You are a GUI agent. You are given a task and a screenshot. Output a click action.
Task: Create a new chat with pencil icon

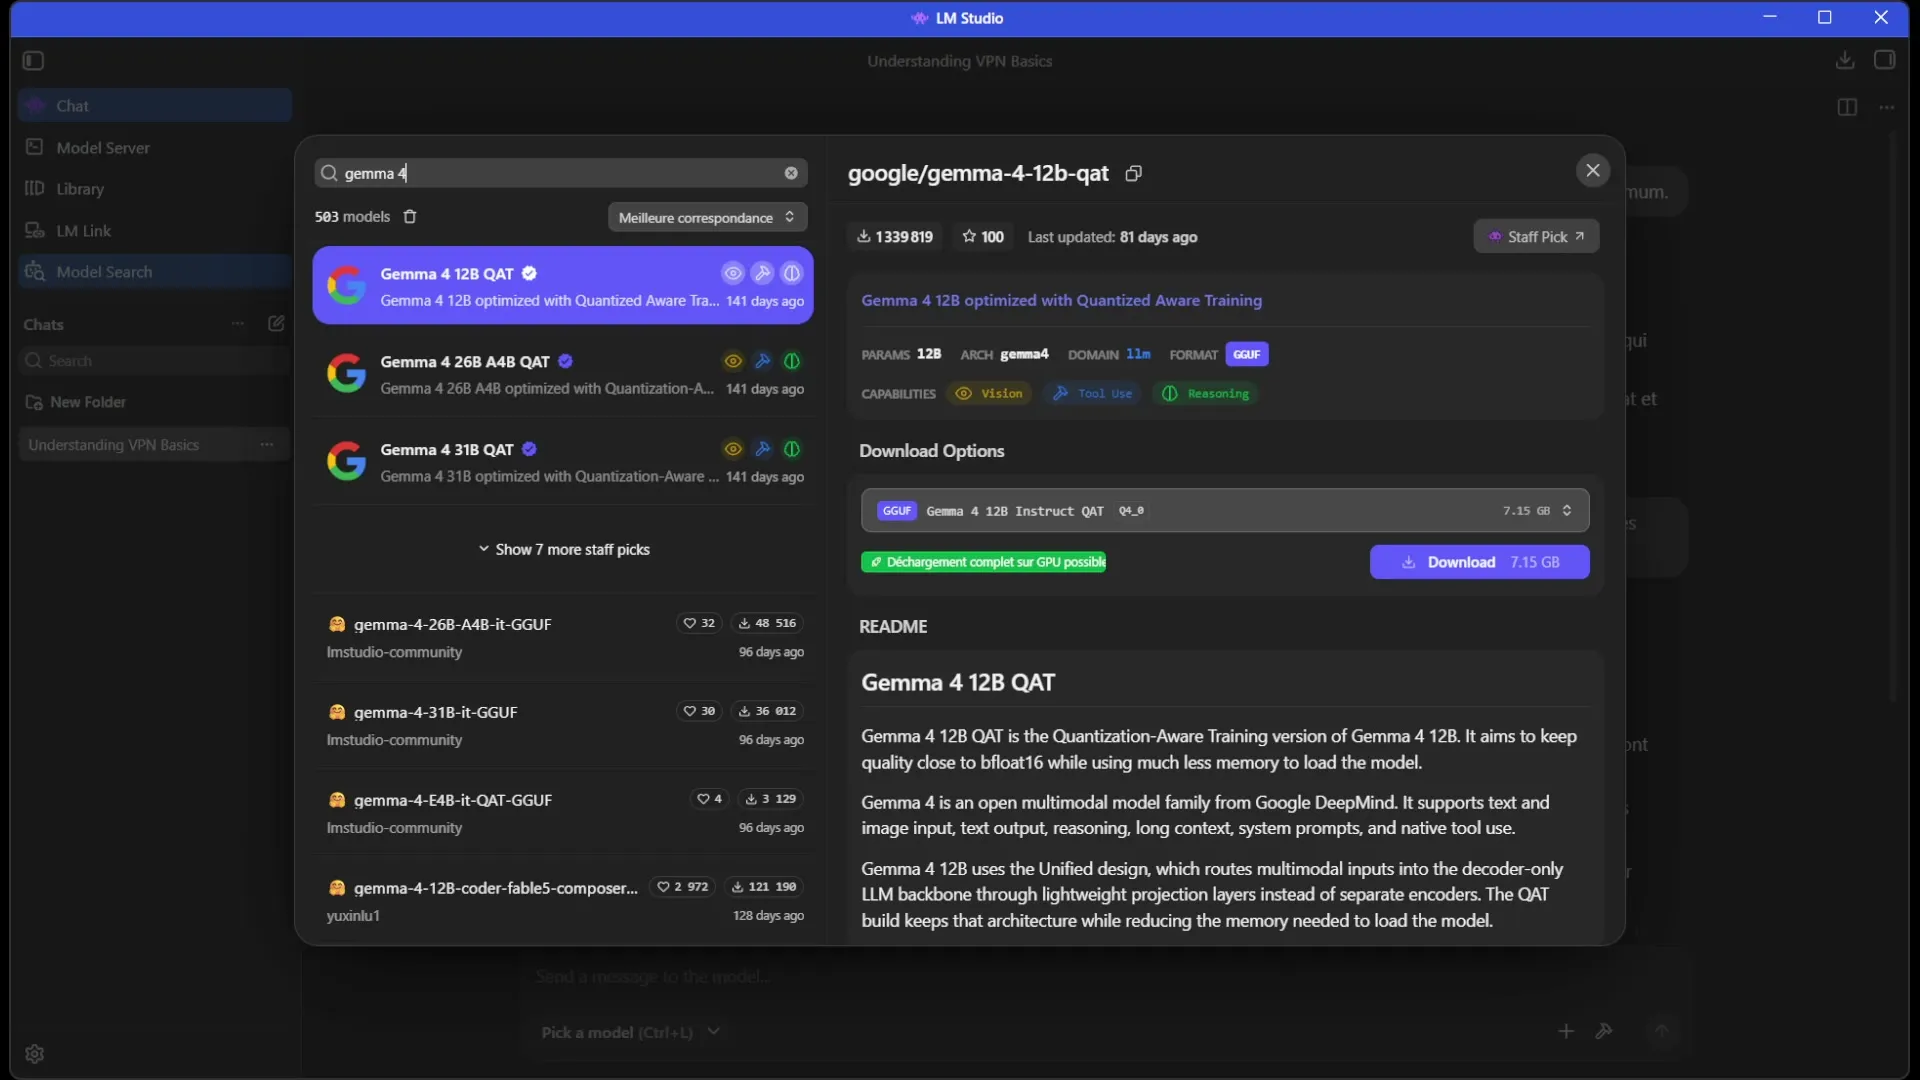276,324
